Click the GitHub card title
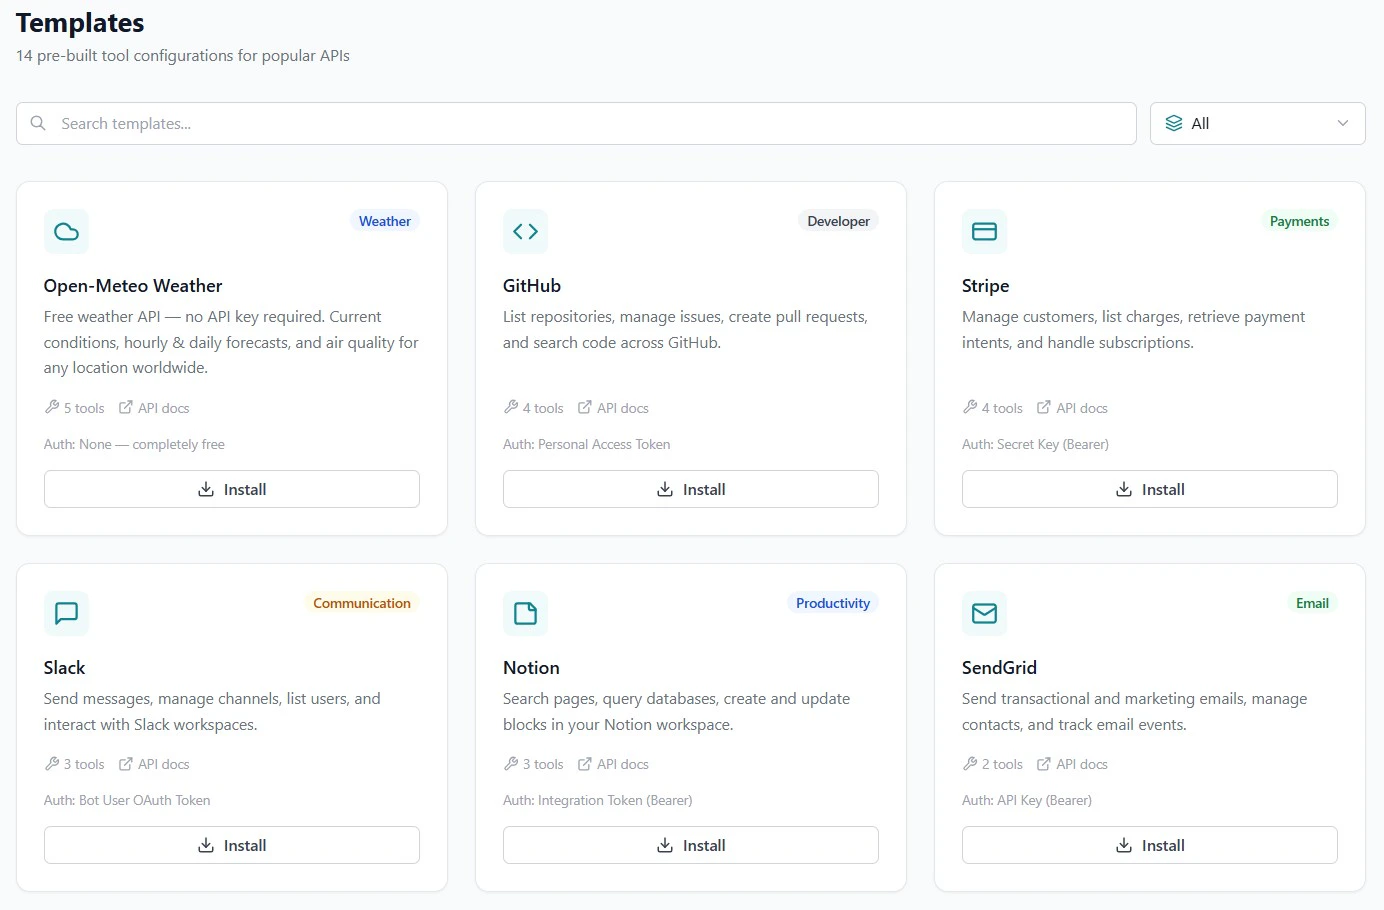Screen dimensions: 1384x910 tap(532, 286)
